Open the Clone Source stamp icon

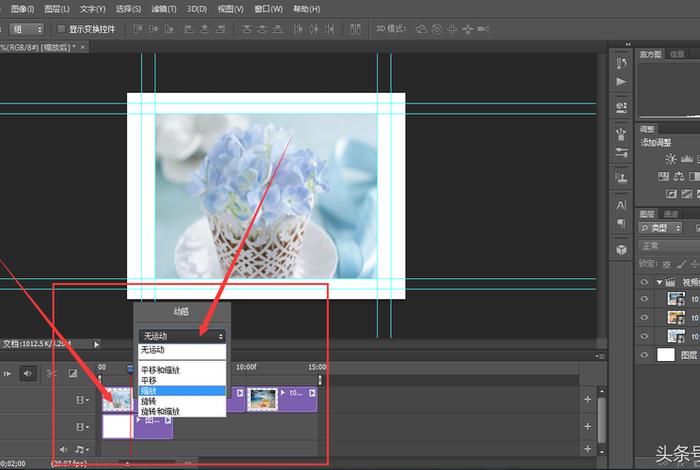621,178
